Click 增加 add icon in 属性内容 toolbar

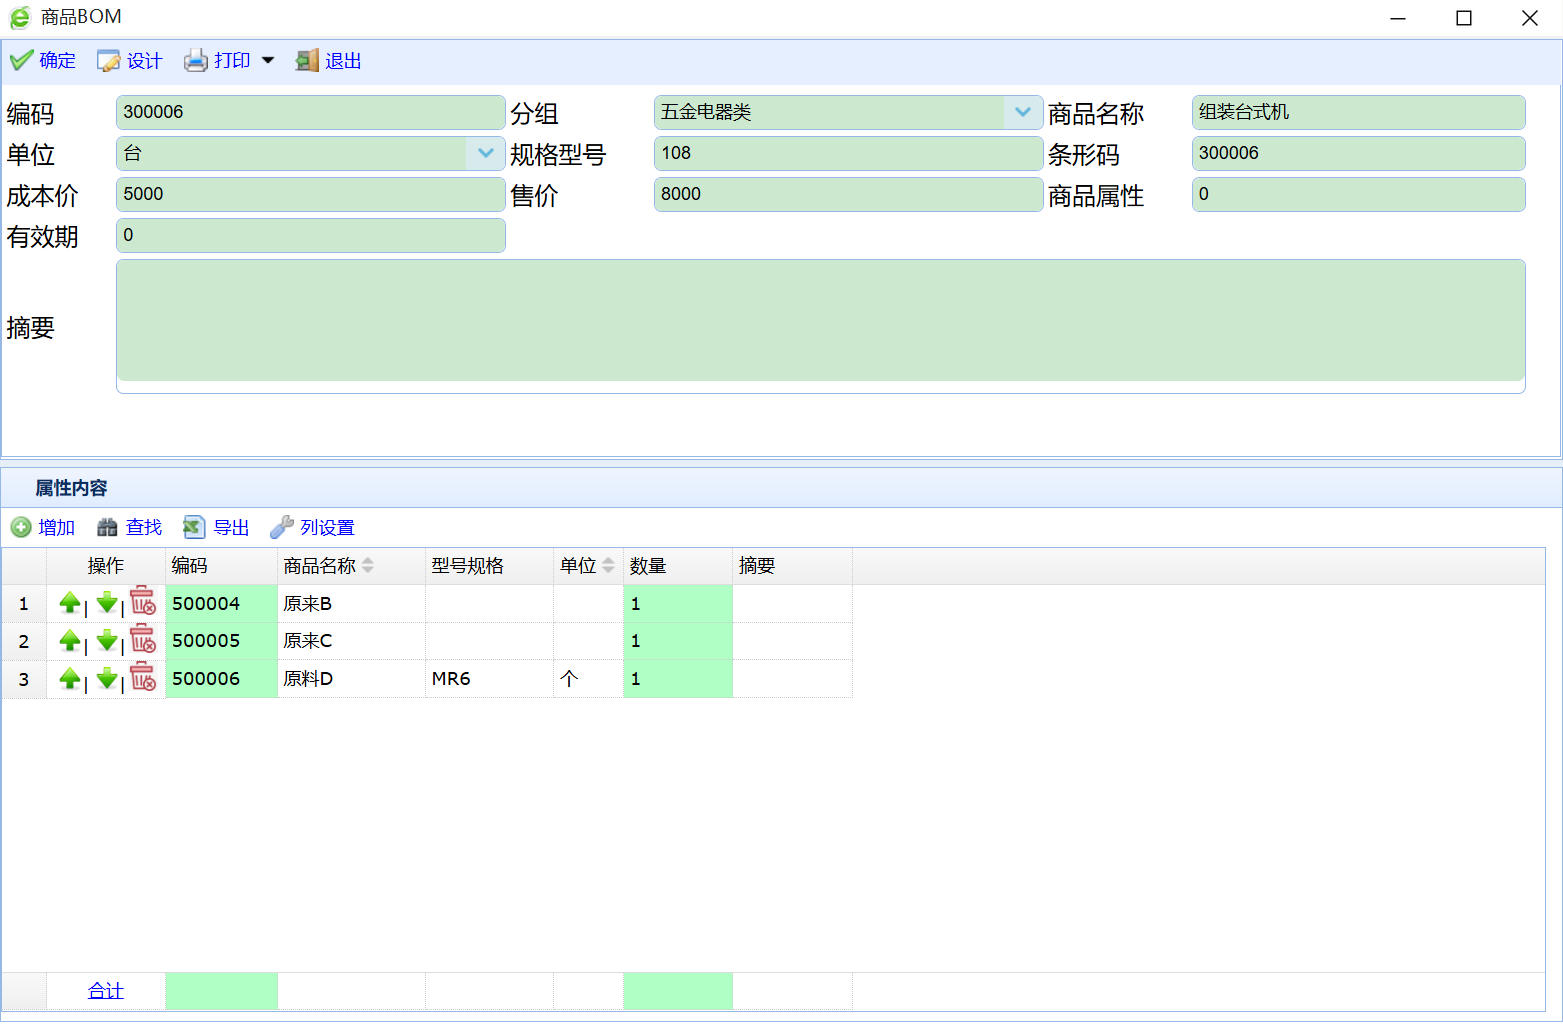[x=21, y=527]
